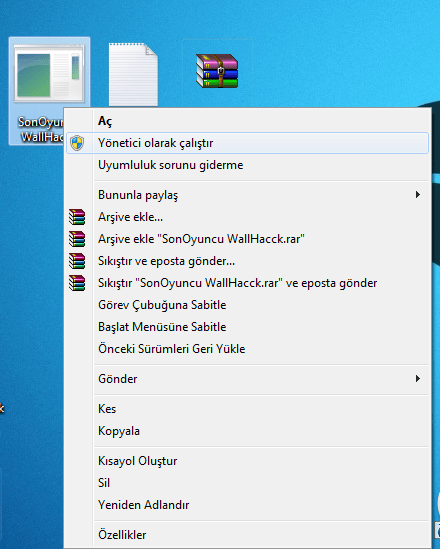Image resolution: width=440 pixels, height=549 pixels.
Task: Click WinRAR icon beside Sıkıştır ve eposta gönder...
Action: click(x=77, y=261)
